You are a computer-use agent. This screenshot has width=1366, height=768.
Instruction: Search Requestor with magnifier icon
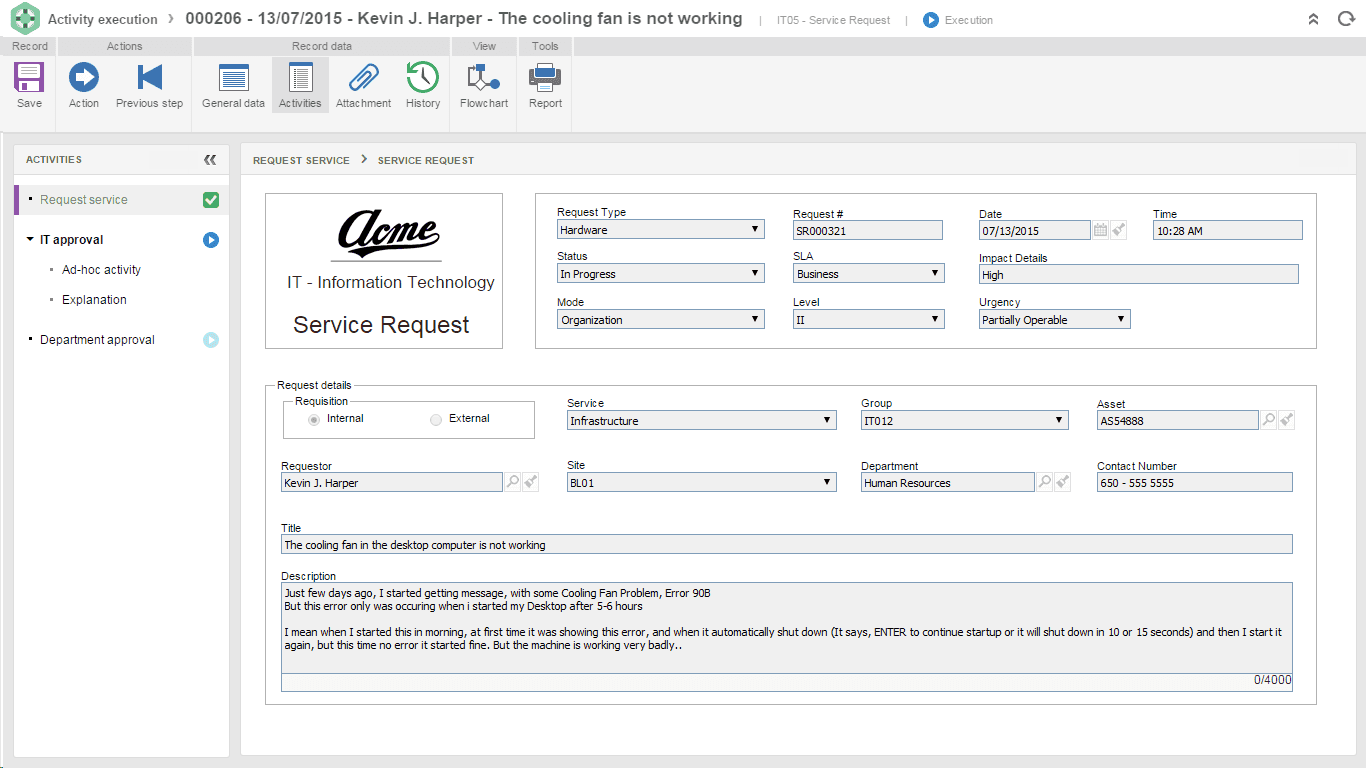[513, 482]
